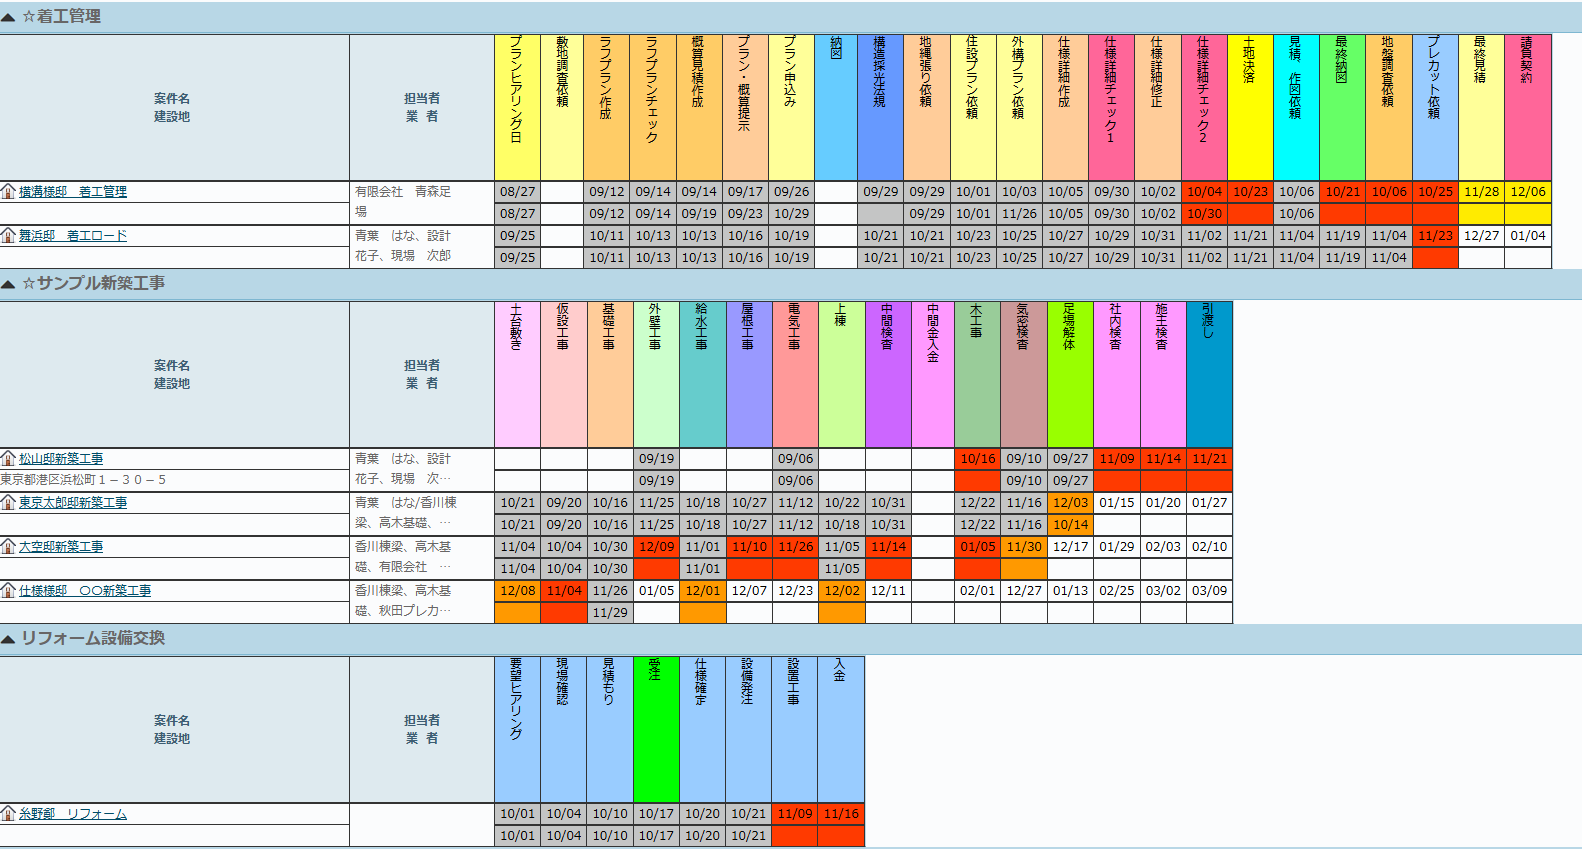Screen dimensions: 1582x849
Task: Click the blue 引渡し column header
Action: [1209, 374]
